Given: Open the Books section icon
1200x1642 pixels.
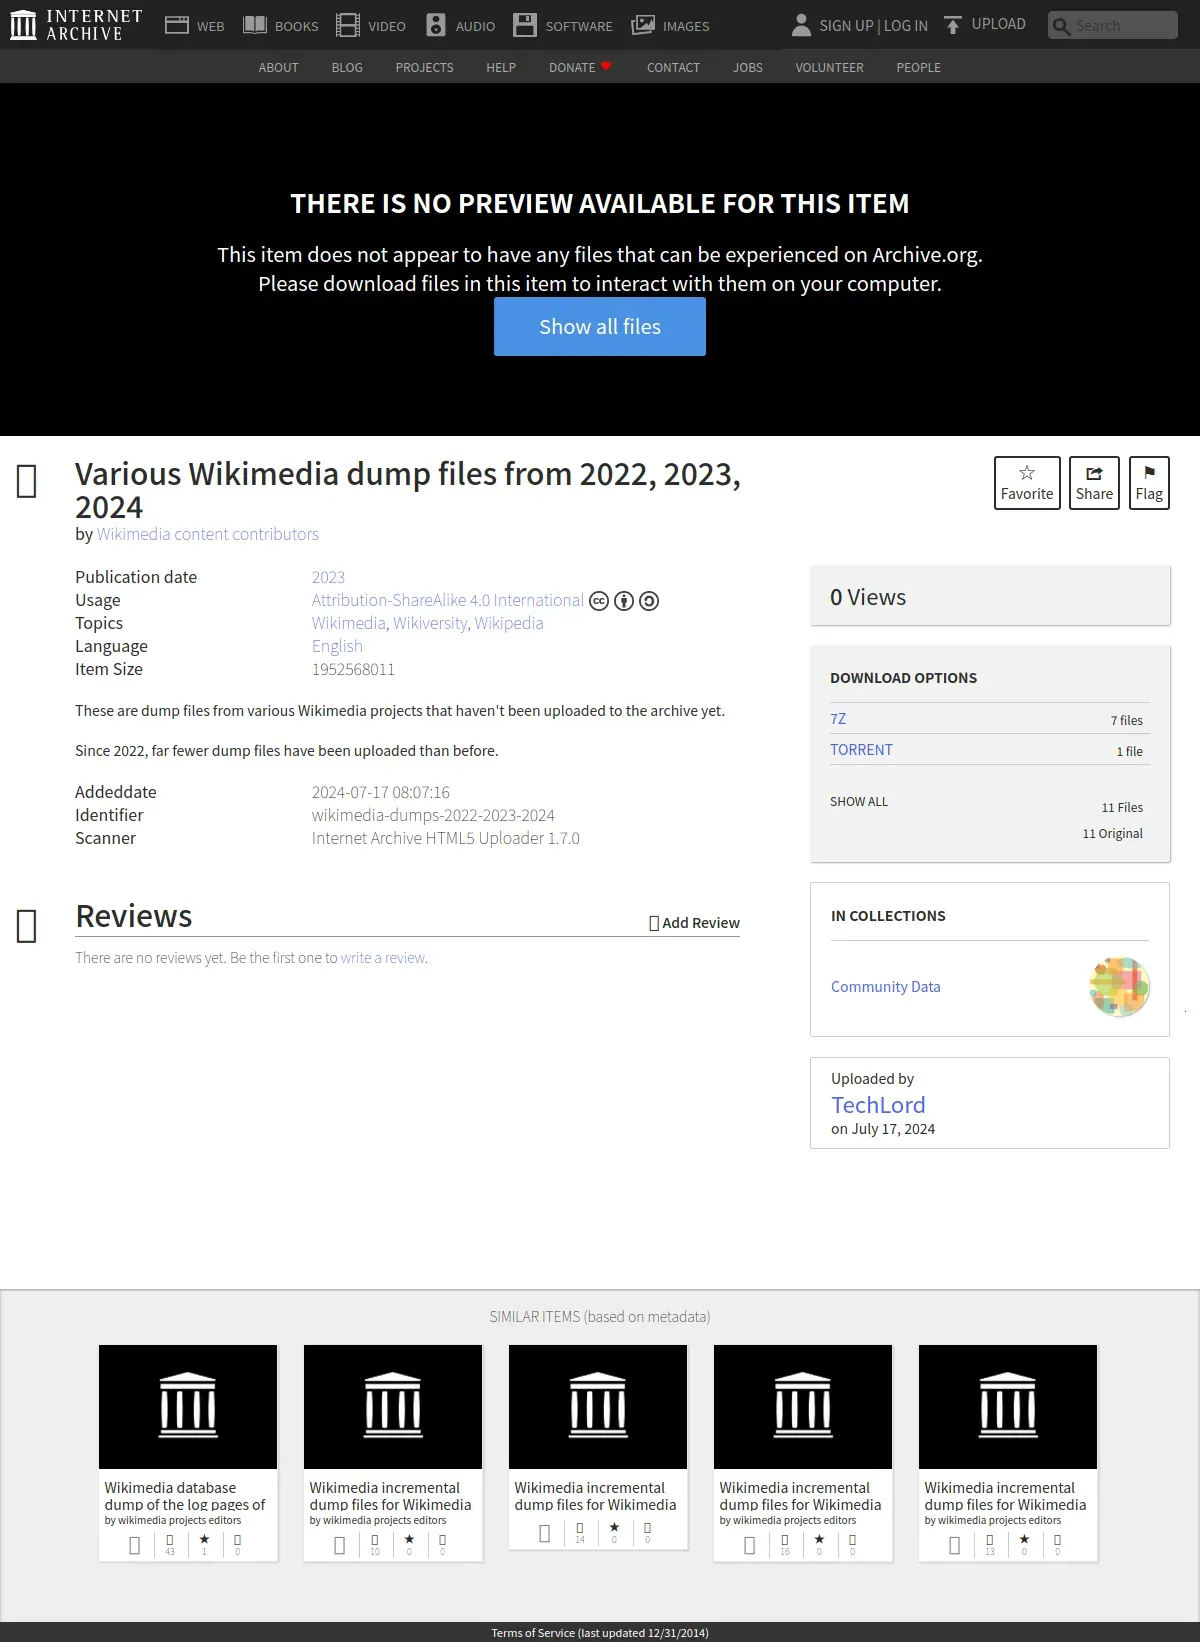Looking at the screenshot, I should coord(255,25).
